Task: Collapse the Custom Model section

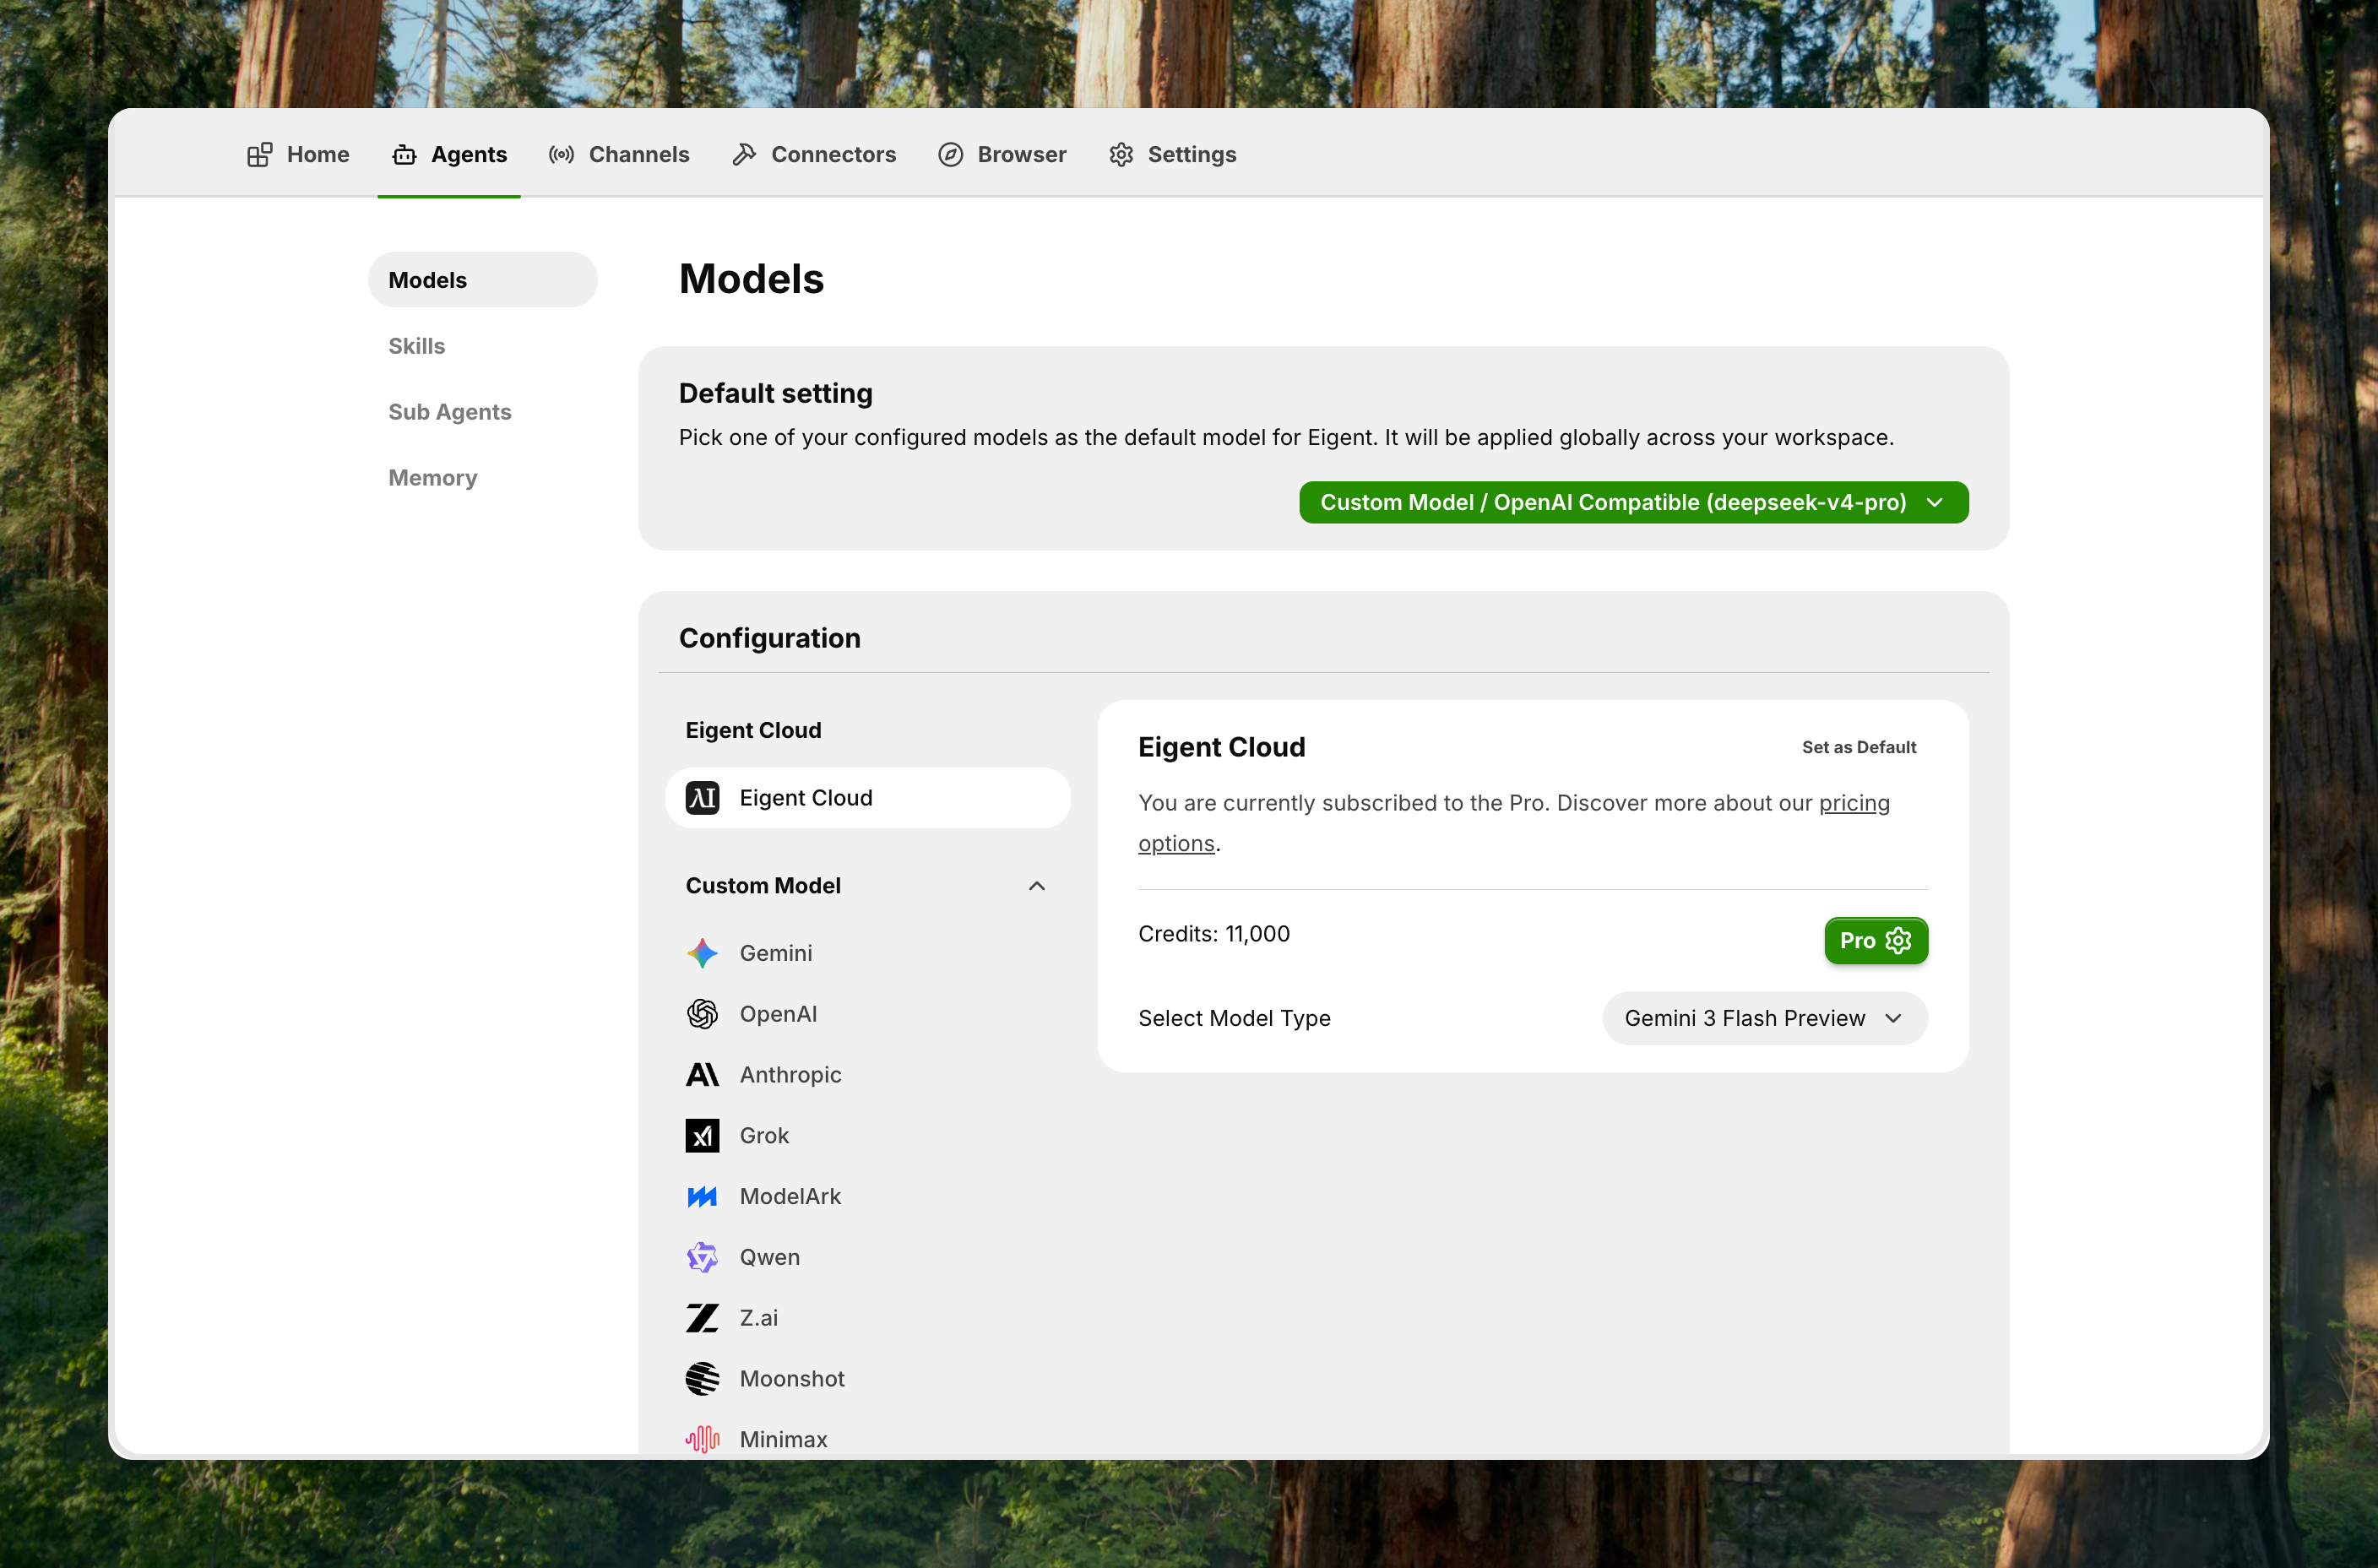Action: [1037, 886]
